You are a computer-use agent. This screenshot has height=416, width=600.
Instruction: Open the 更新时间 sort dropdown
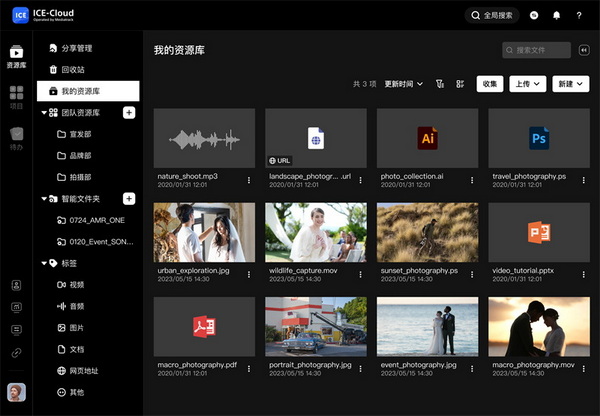[x=403, y=84]
